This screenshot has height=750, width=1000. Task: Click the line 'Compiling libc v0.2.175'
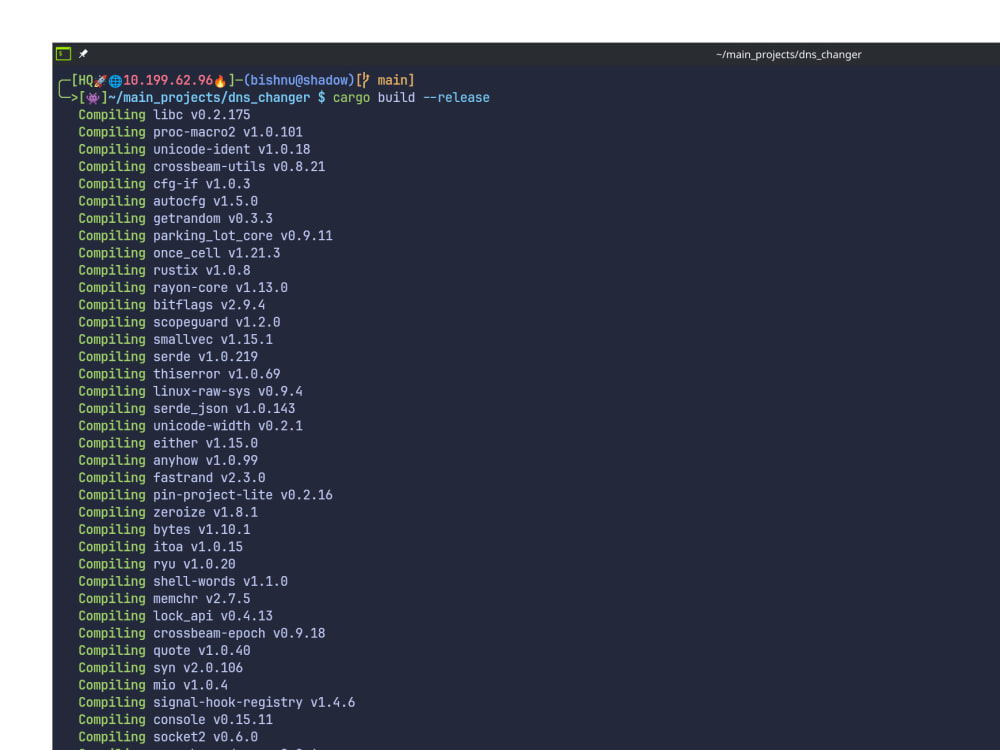point(164,115)
